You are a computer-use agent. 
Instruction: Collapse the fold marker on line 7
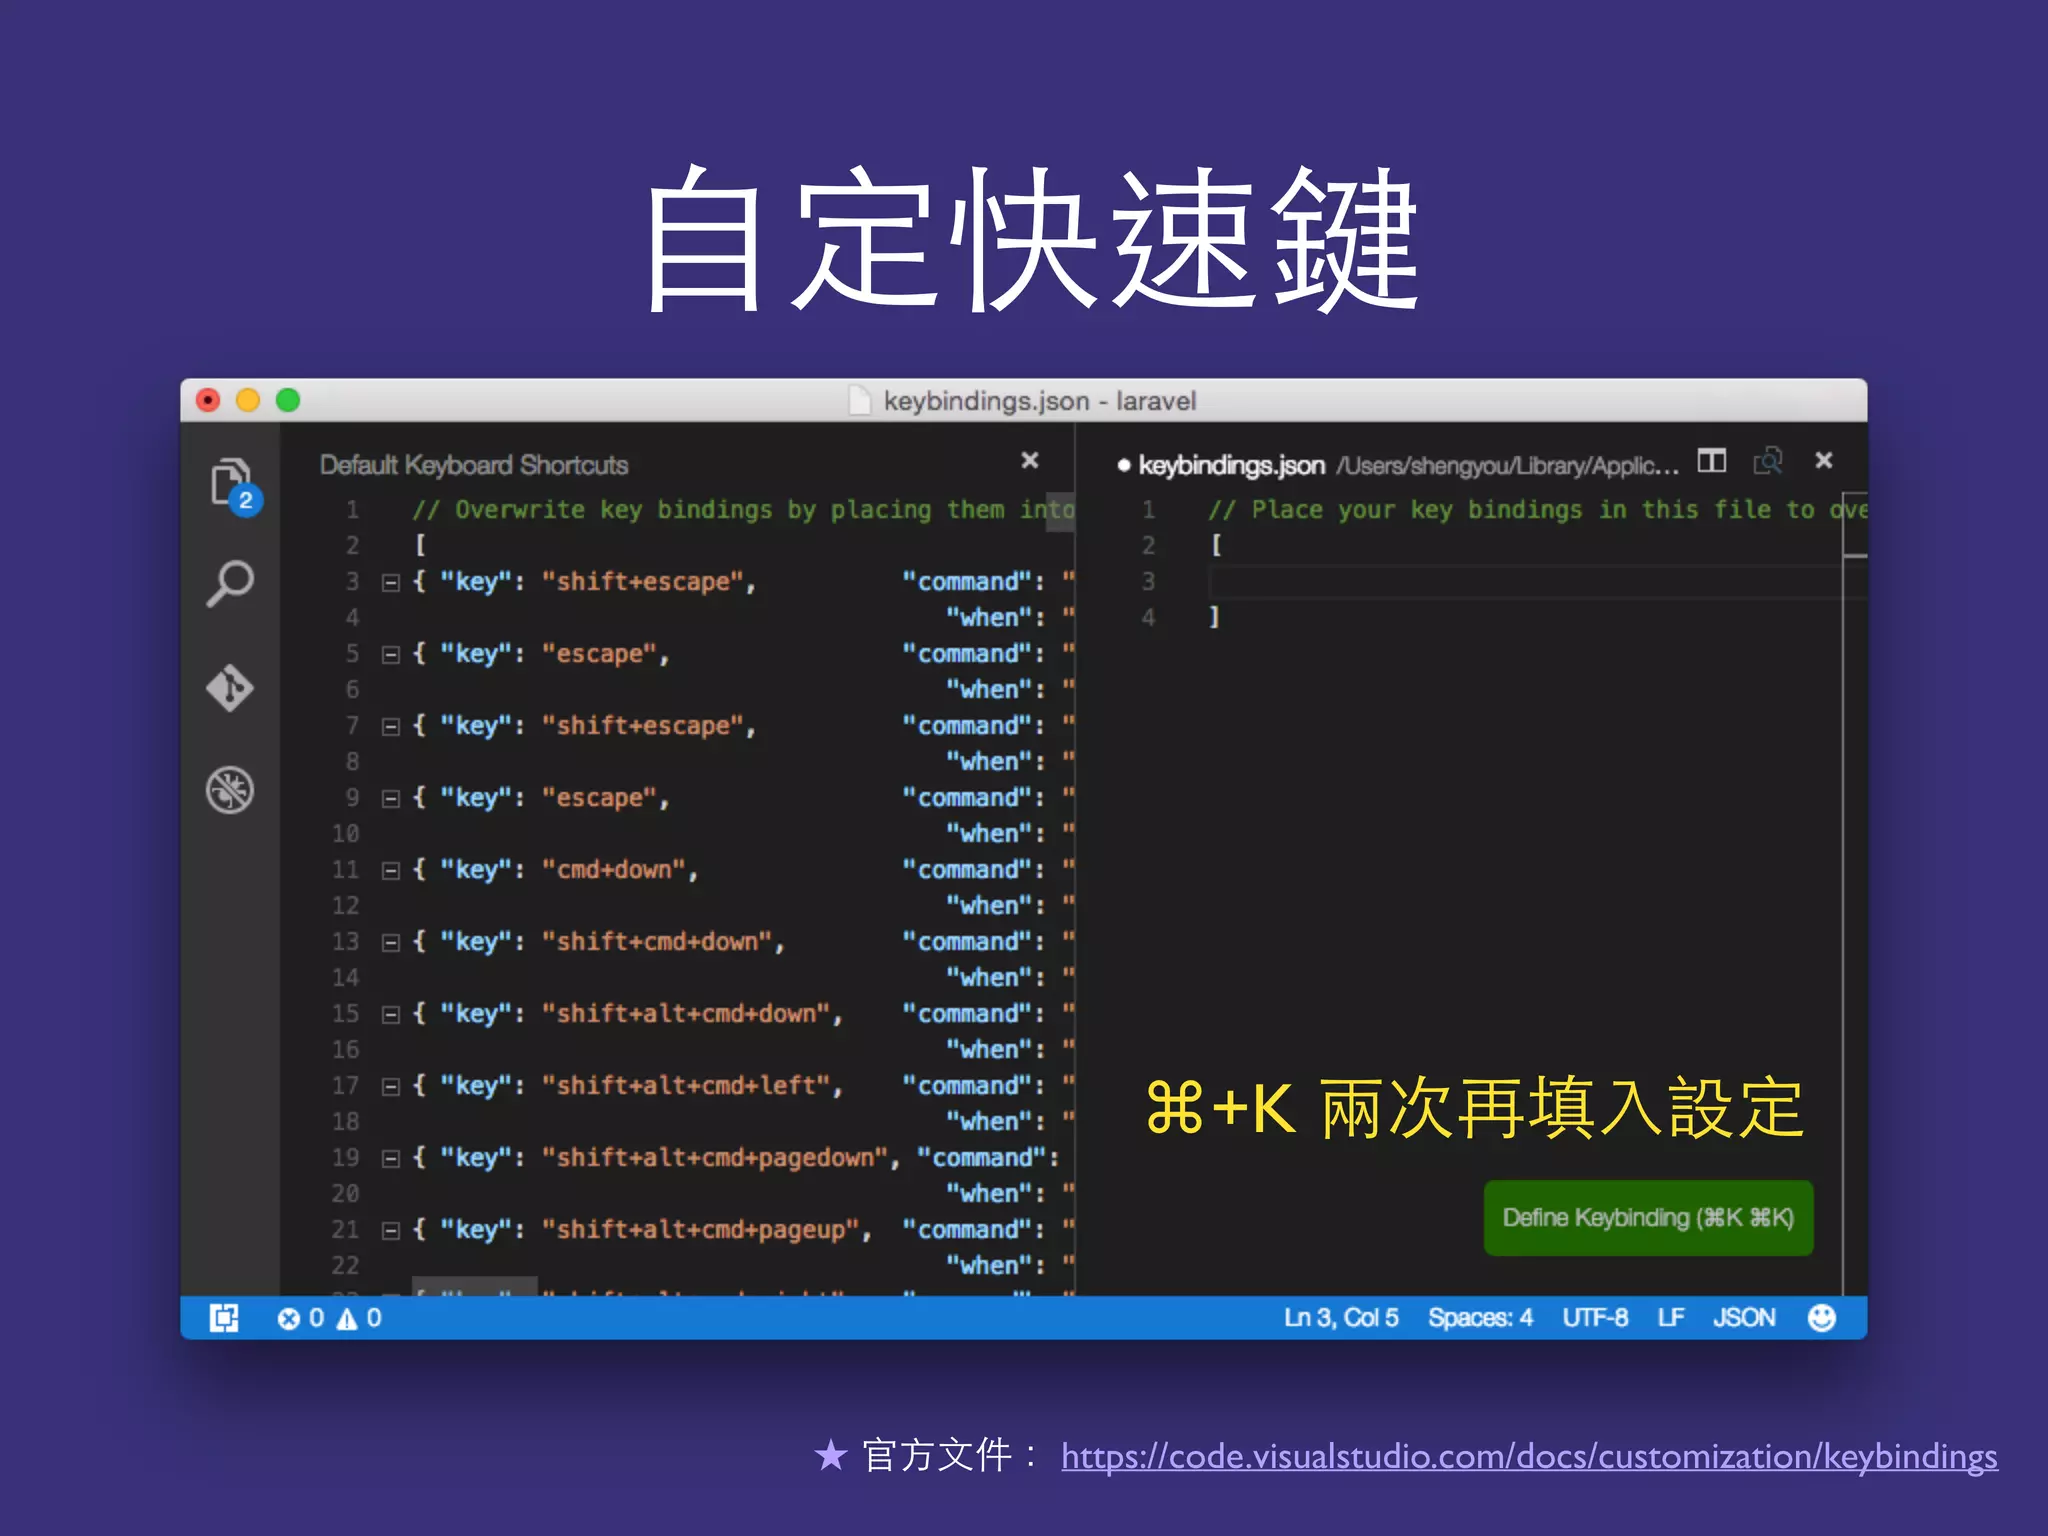(x=391, y=727)
